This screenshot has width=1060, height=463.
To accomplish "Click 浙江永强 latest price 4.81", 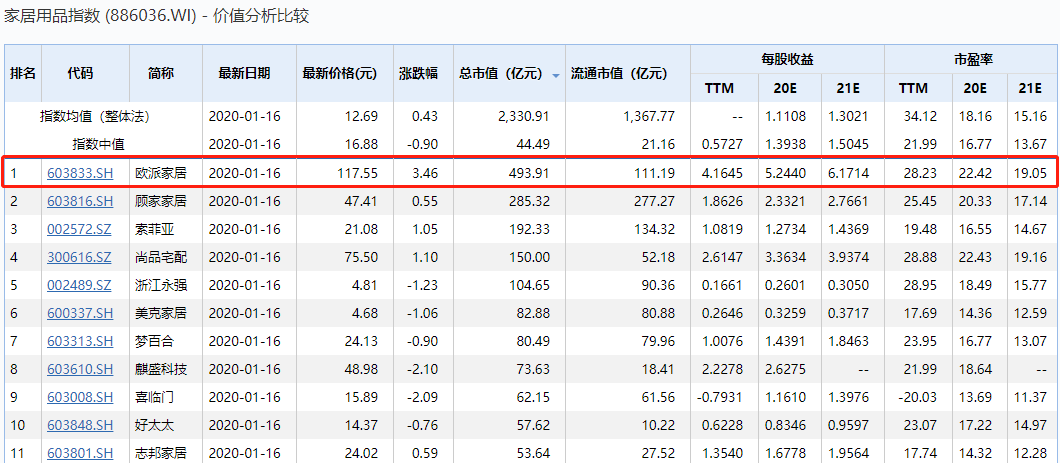I will (365, 285).
